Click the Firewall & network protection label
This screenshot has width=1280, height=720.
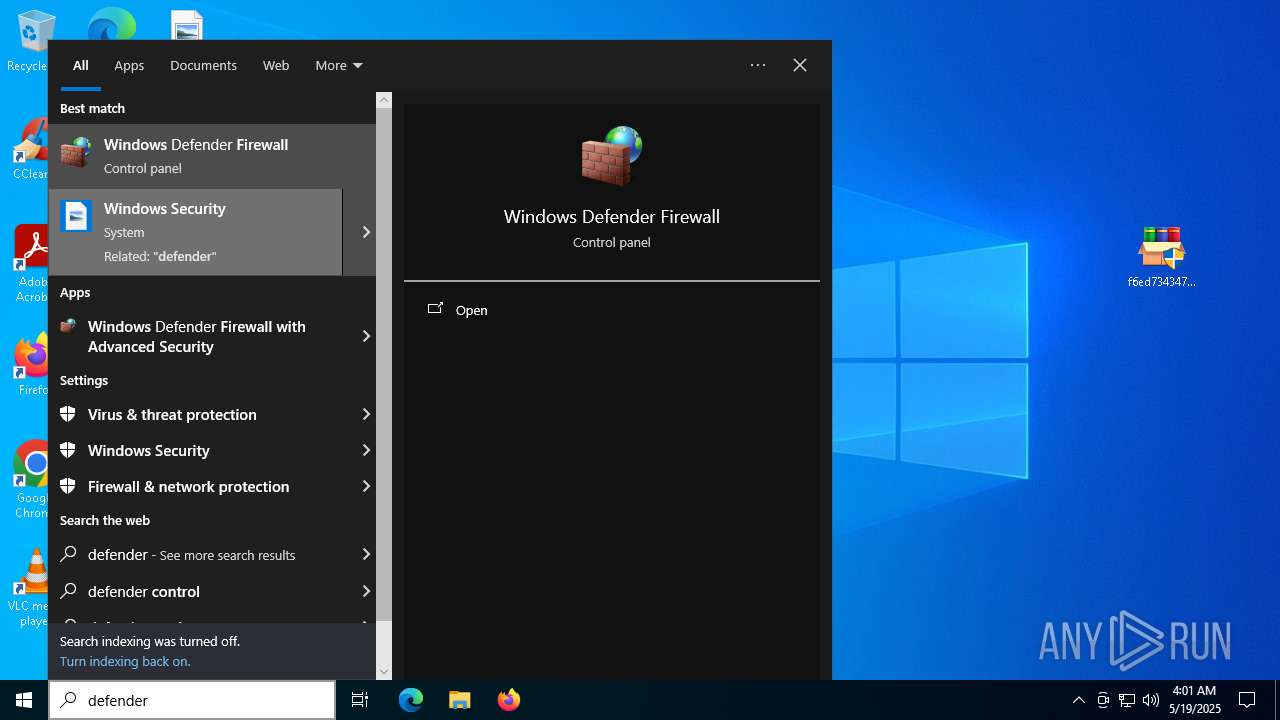coord(188,486)
